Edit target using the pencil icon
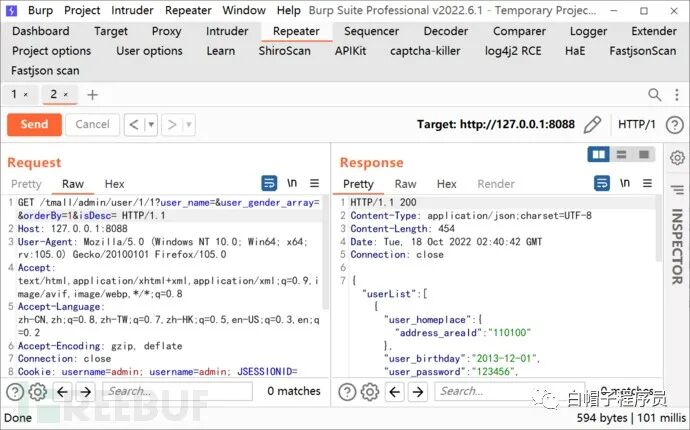Screen dimensions: 690x430 tap(592, 125)
